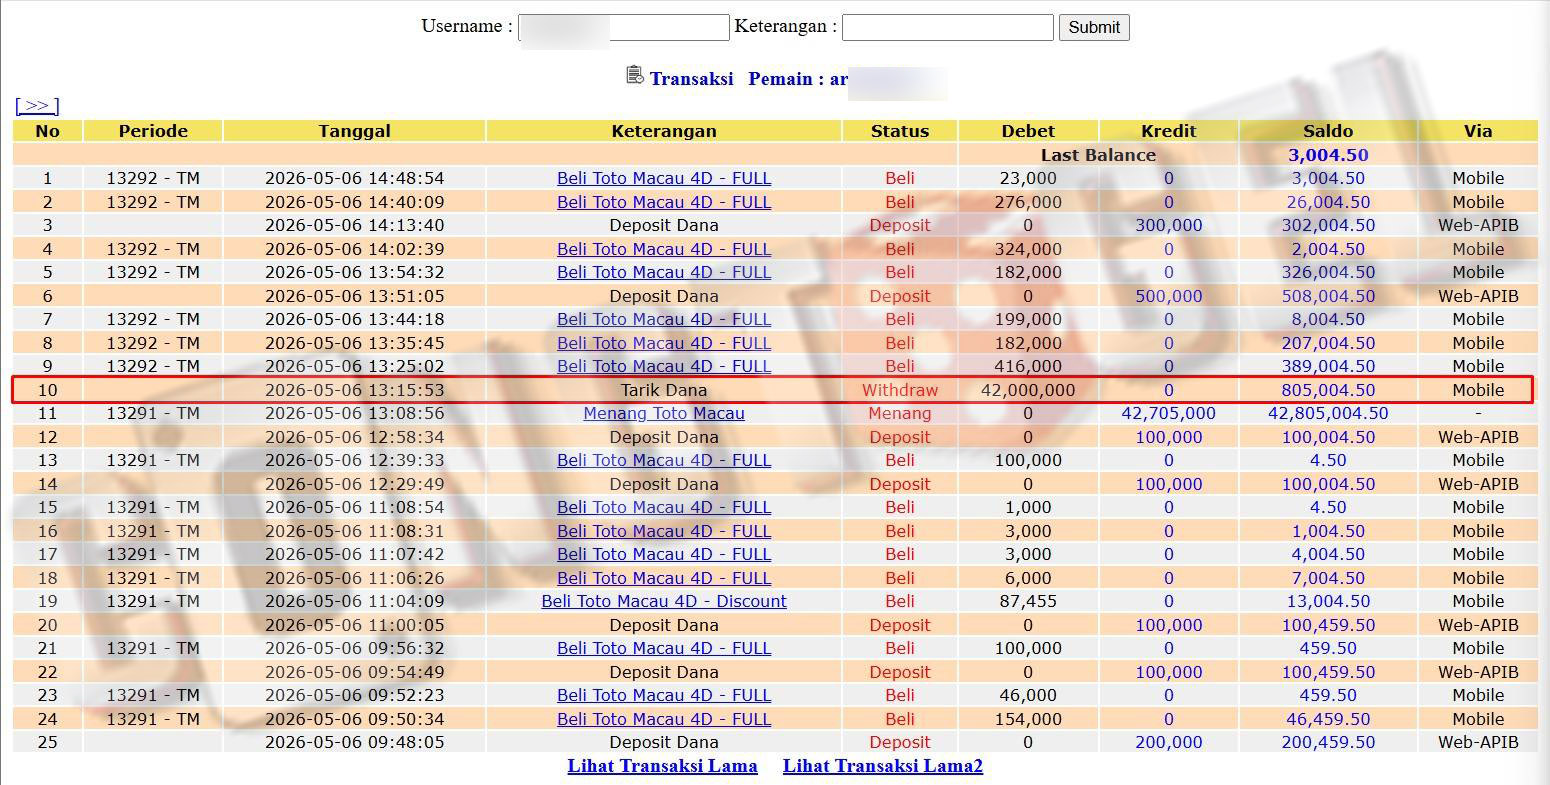Click Deposit Dana text in row 22
This screenshot has width=1550, height=785.
click(664, 672)
